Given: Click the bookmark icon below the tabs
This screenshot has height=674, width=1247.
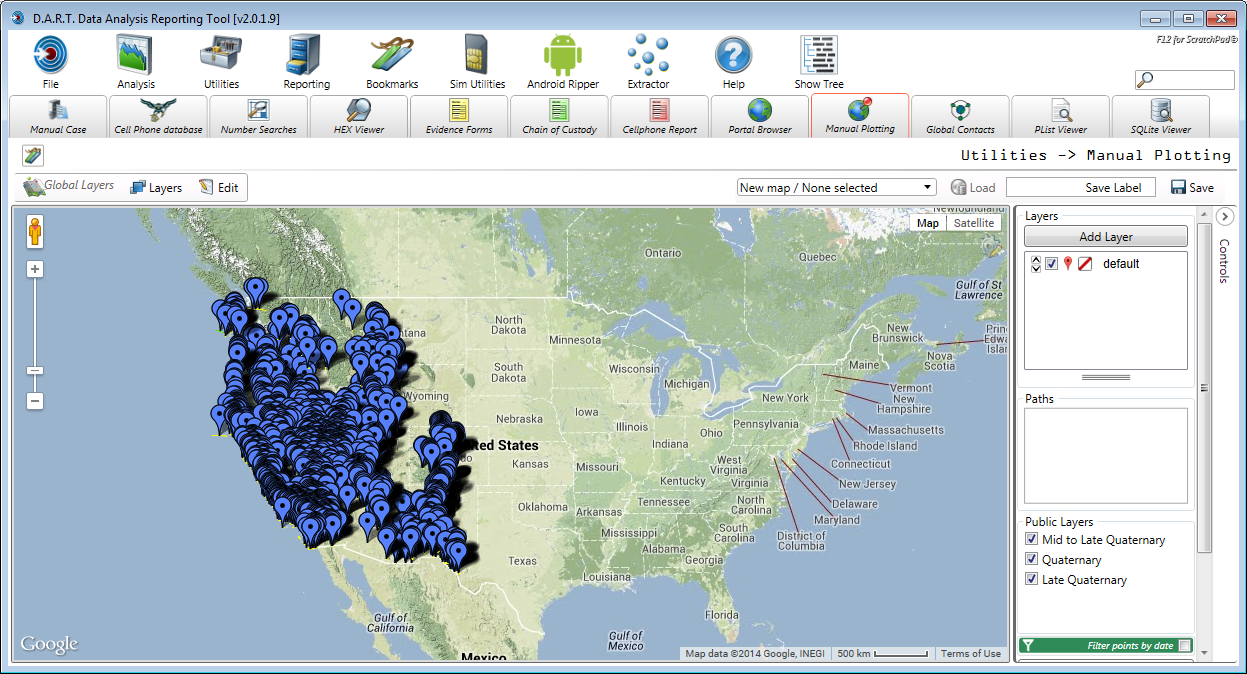Looking at the screenshot, I should coord(33,155).
